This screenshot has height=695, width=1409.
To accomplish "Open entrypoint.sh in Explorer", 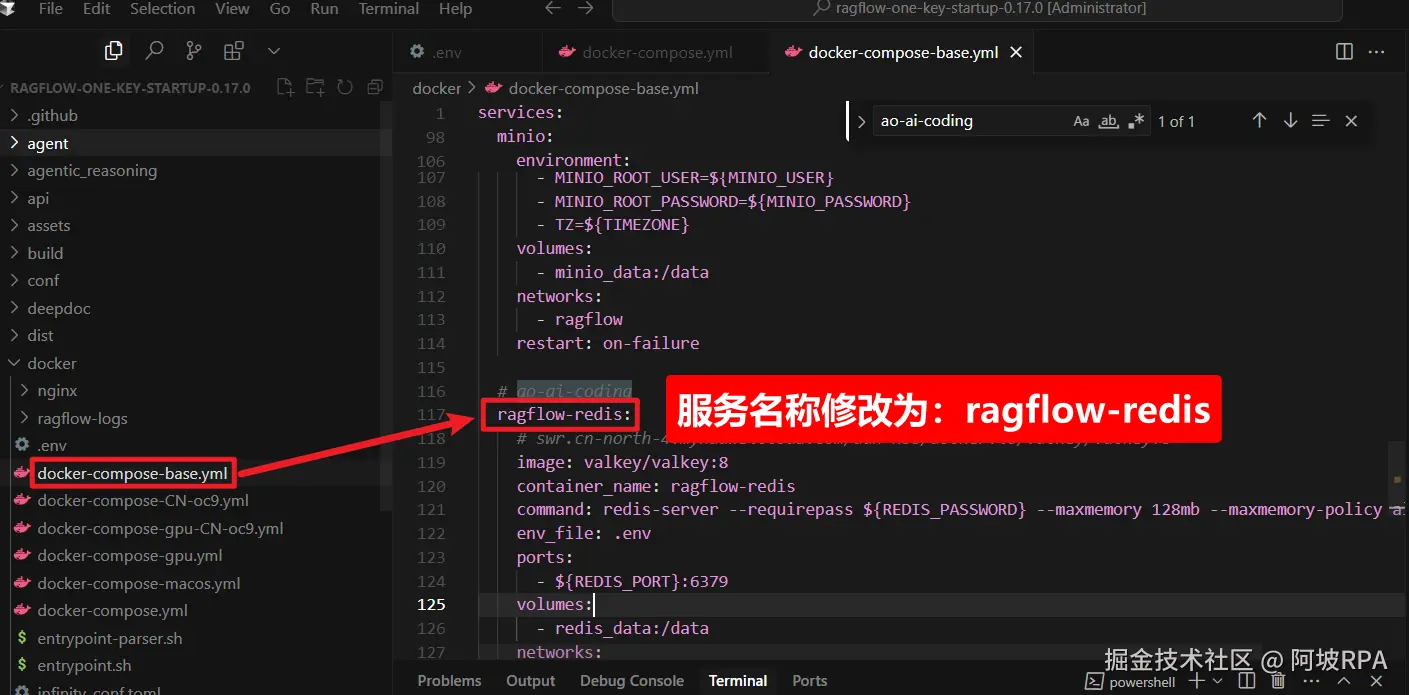I will [196, 665].
